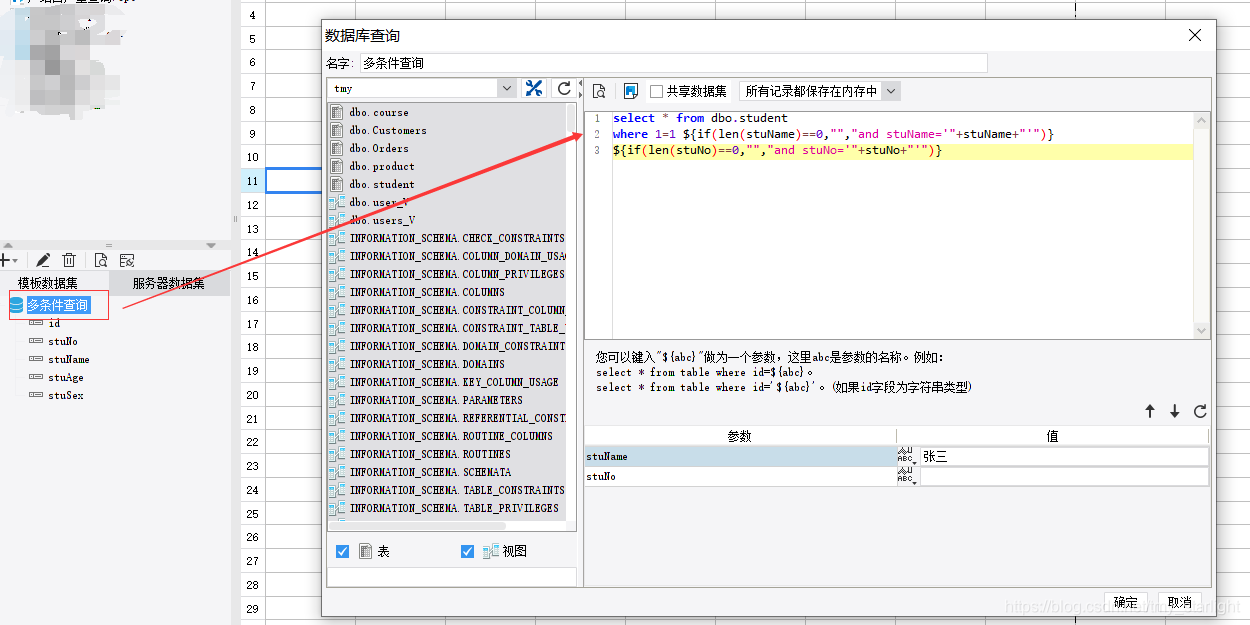Screen dimensions: 1250x625
Task: Click SQL line 3 with stuNo condition
Action: (778, 151)
